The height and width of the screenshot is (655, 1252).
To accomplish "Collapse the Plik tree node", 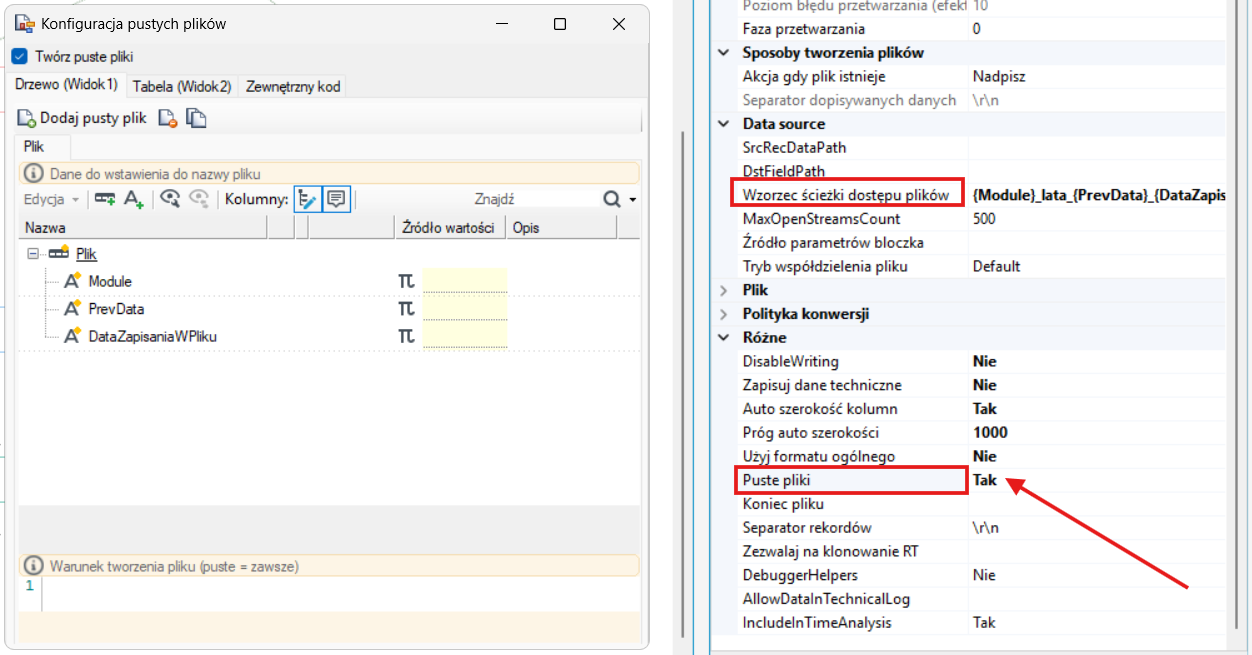I will point(33,255).
